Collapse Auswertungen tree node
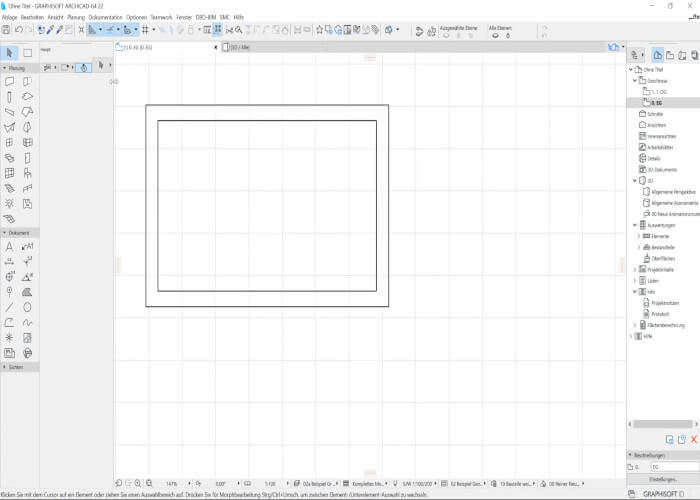The image size is (700, 500). 635,225
